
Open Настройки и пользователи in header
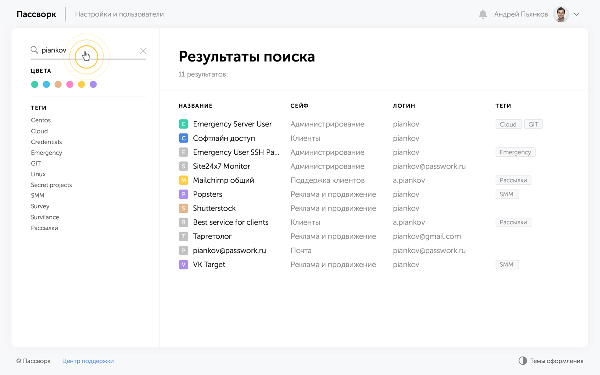(119, 15)
